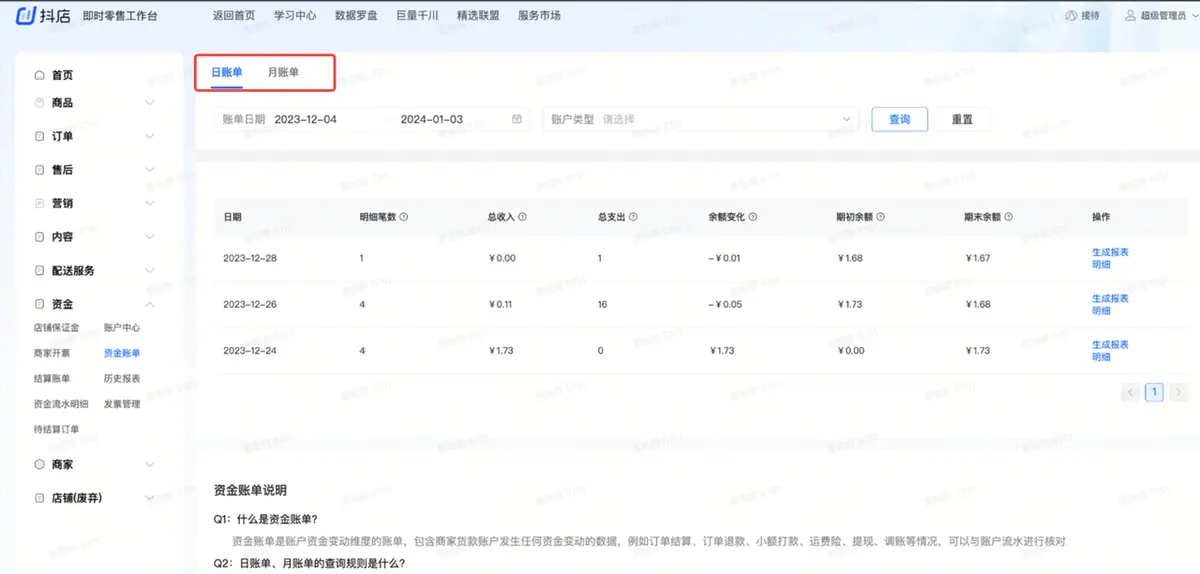Screen dimensions: 1200x574
Task: Click the 抖店 logo icon
Action: (26, 15)
